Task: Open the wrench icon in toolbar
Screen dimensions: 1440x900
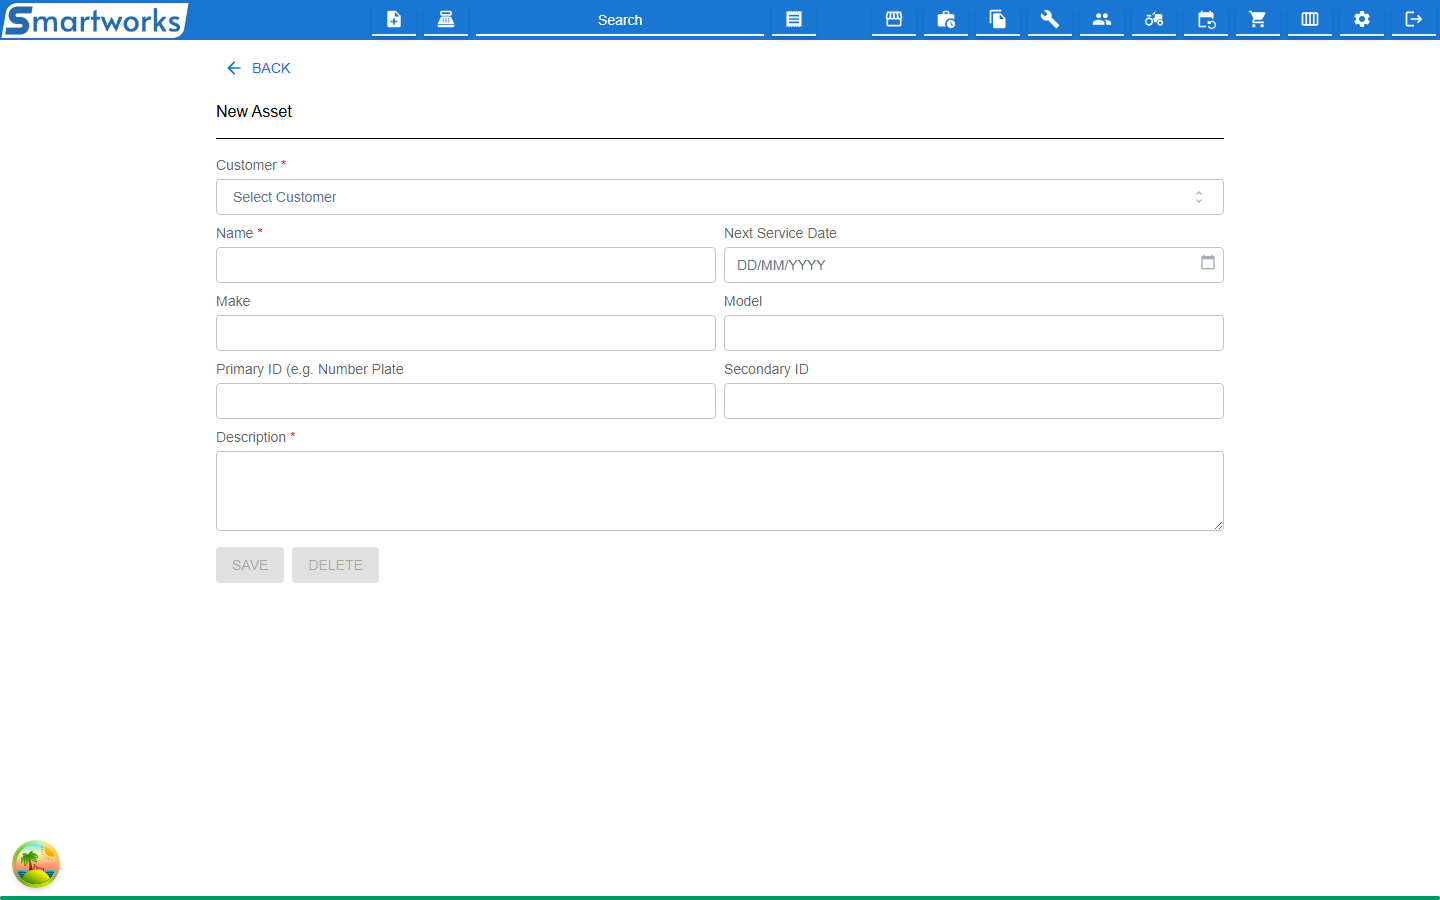Action: tap(1050, 19)
